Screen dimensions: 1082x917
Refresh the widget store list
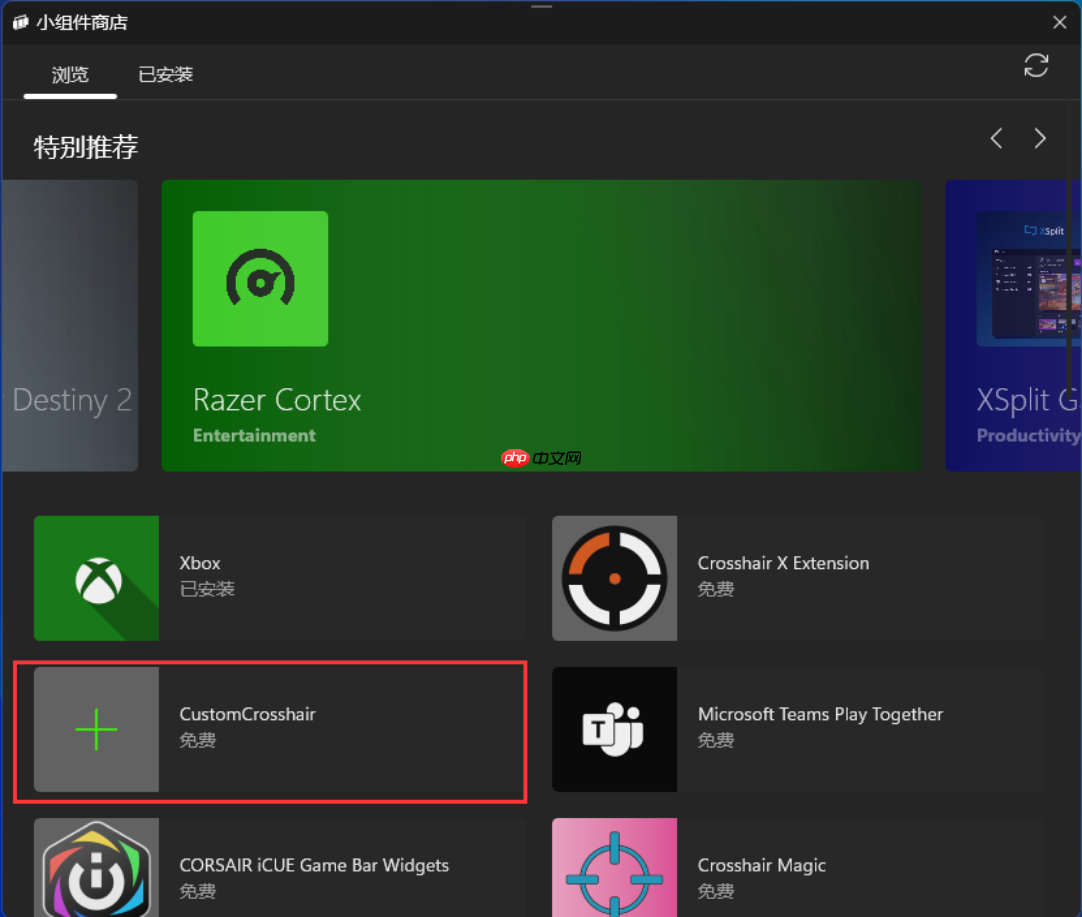pos(1036,66)
